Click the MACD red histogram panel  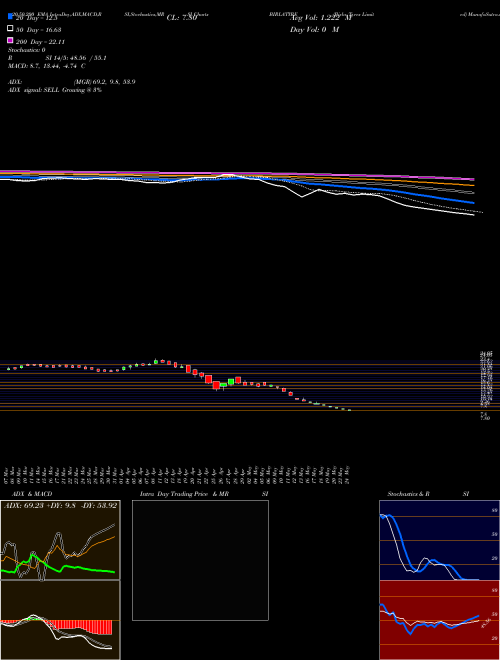click(60, 620)
